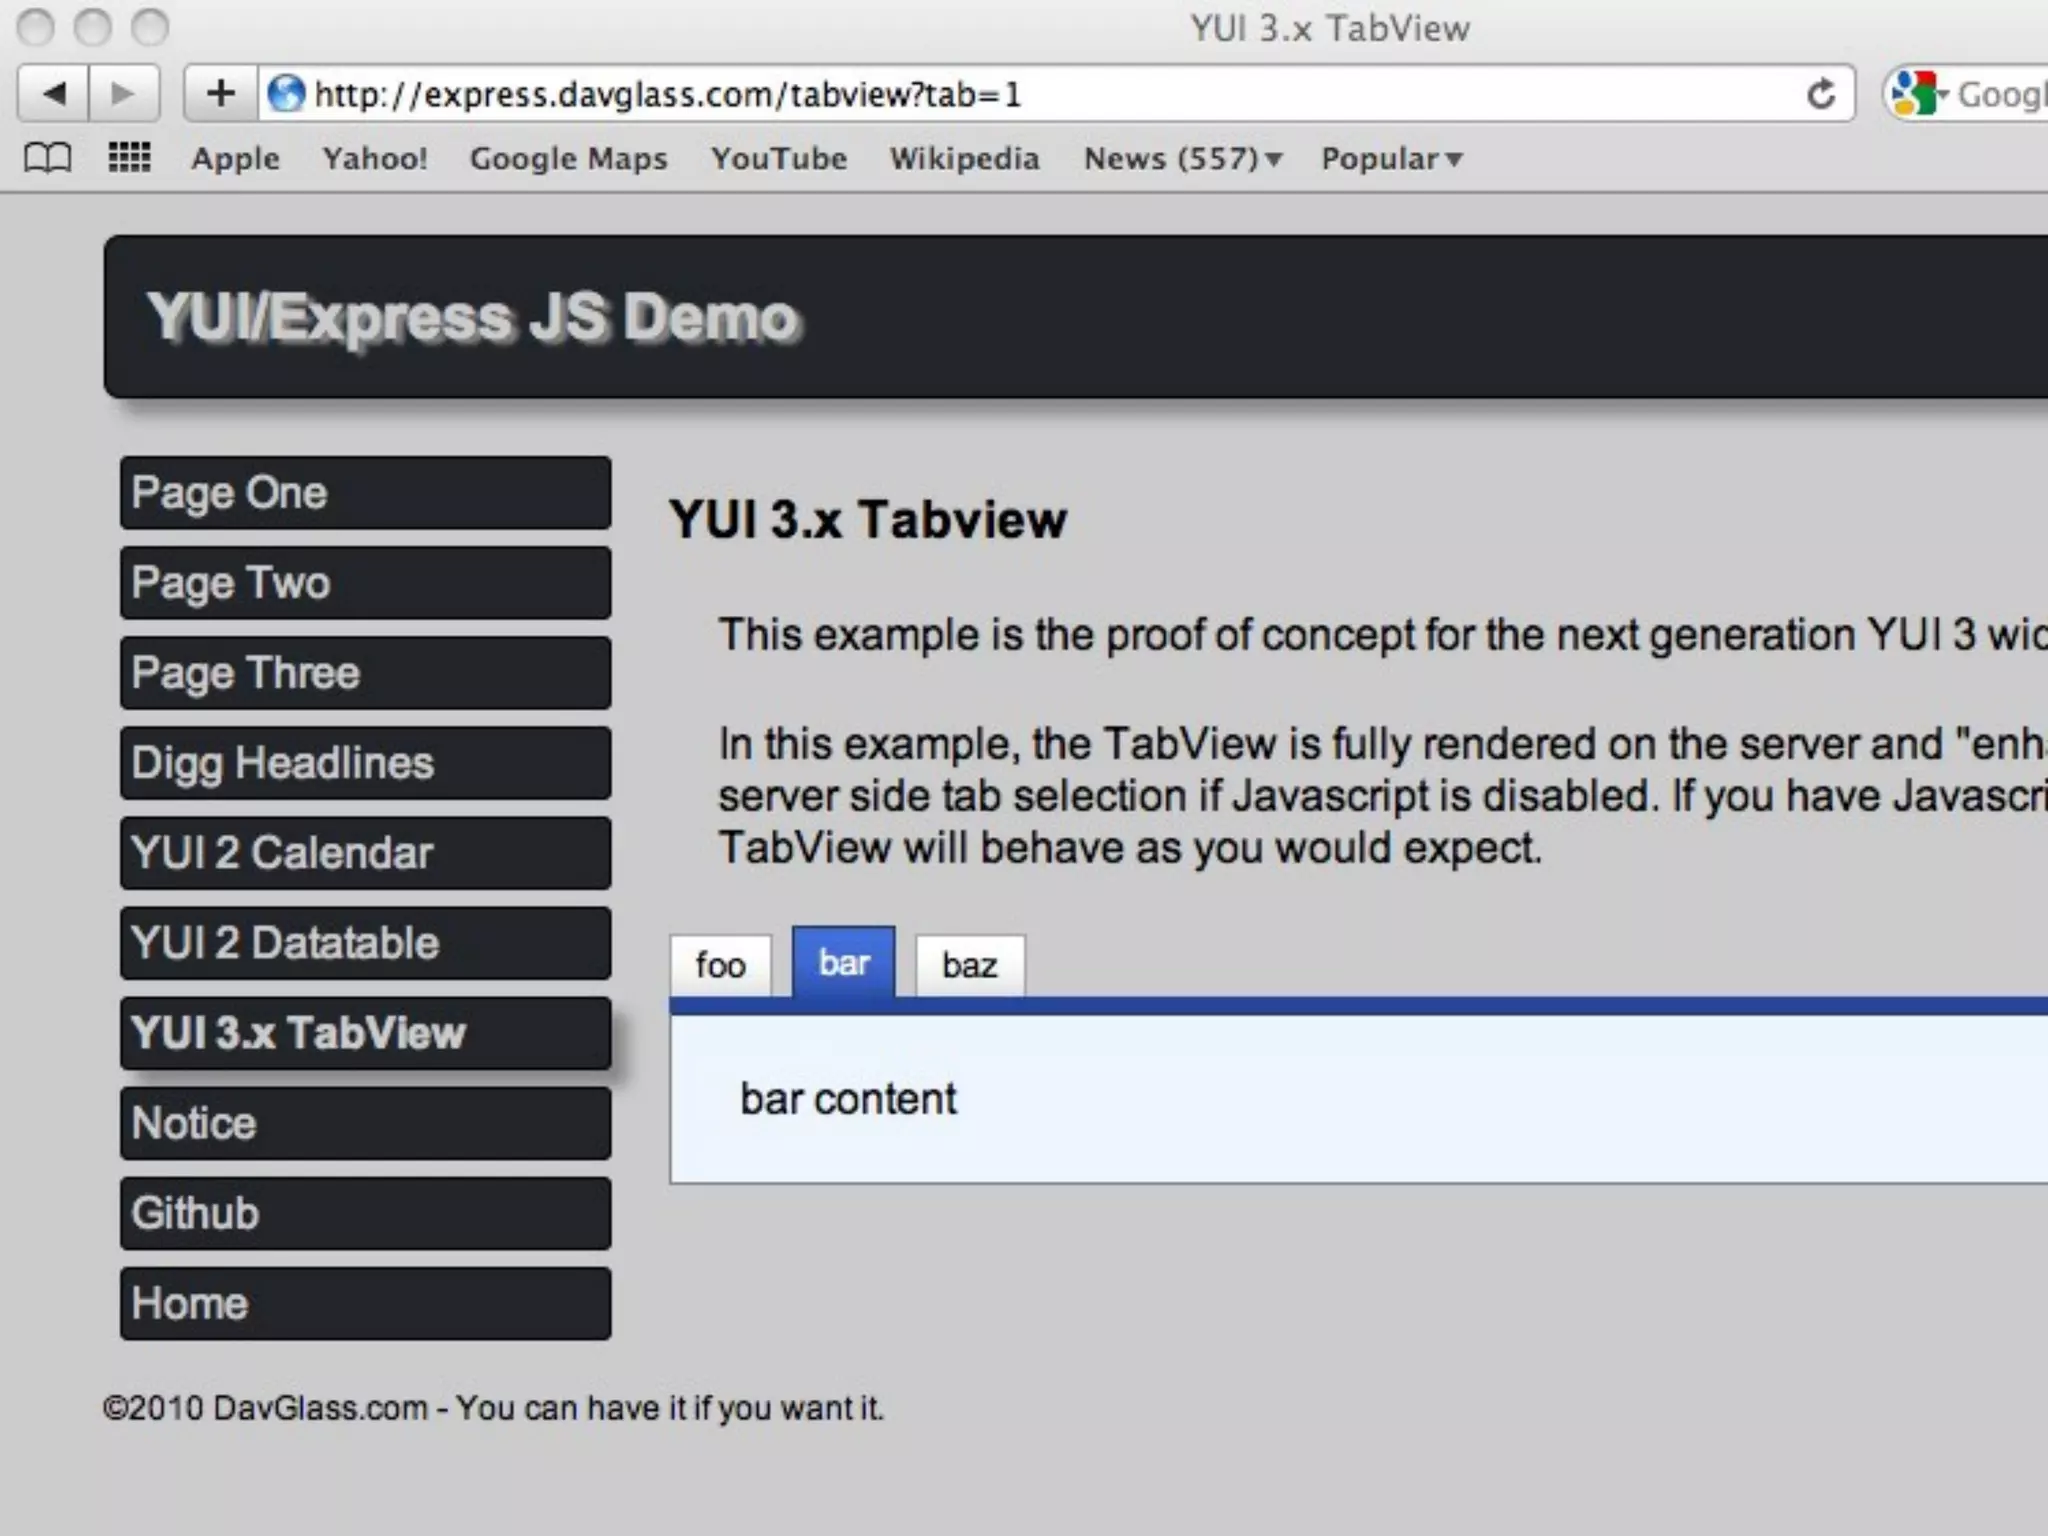Click the browser Forward arrow button
Viewport: 2048px width, 1536px height.
pos(124,94)
